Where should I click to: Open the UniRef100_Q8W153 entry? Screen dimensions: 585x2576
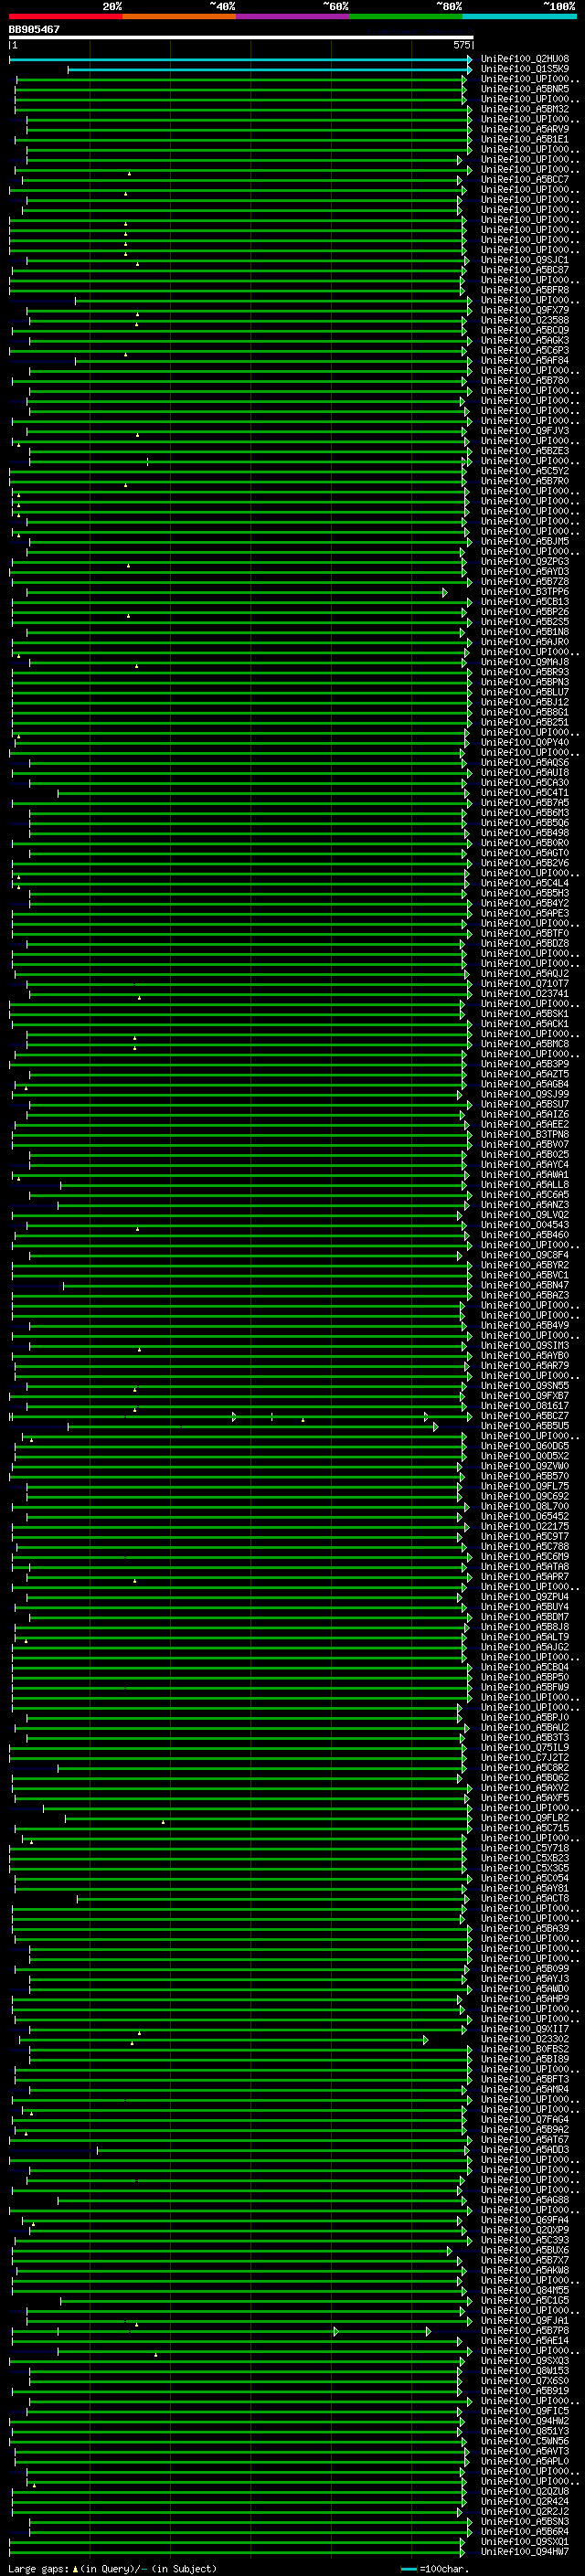(525, 2371)
